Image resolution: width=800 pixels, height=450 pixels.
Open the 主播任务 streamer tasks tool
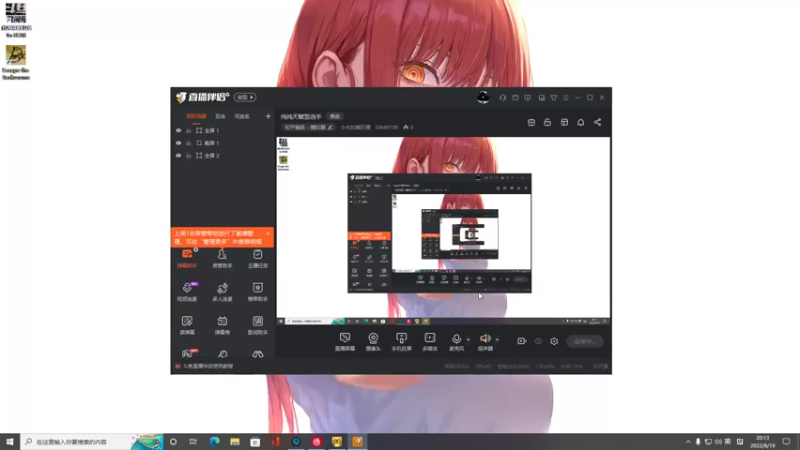click(258, 259)
